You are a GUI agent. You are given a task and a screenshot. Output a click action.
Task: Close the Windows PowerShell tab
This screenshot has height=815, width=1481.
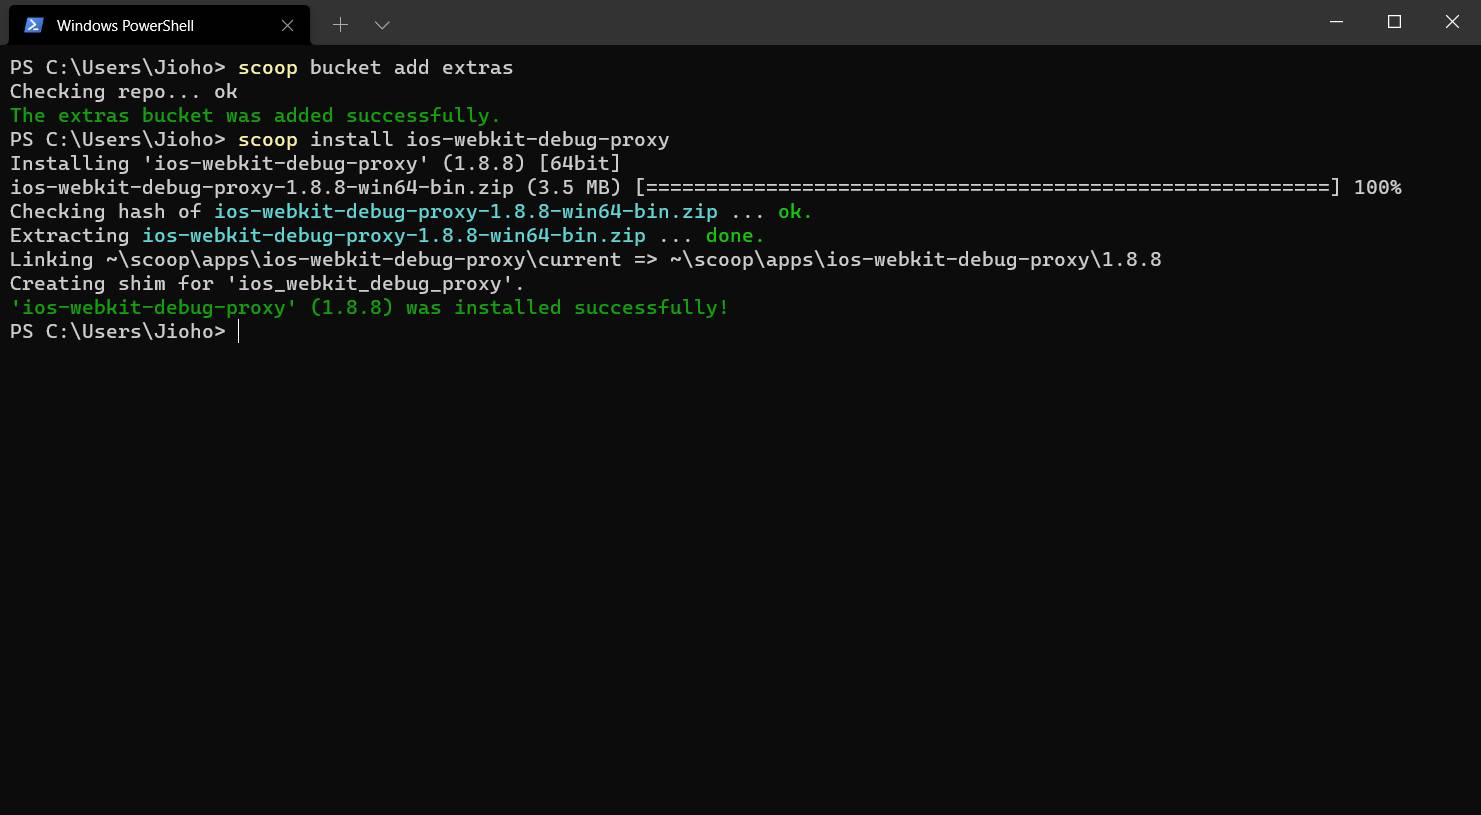click(x=288, y=25)
